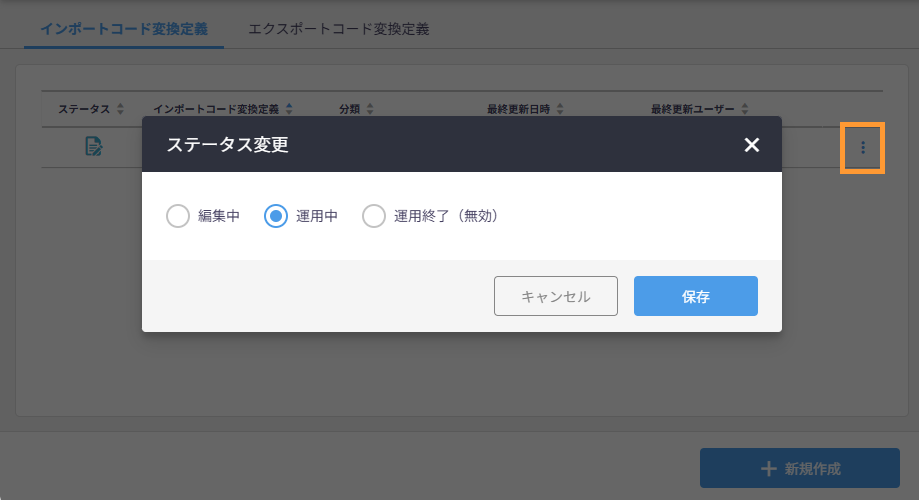Switch to the インポートコード変換定義 tab

(x=124, y=29)
